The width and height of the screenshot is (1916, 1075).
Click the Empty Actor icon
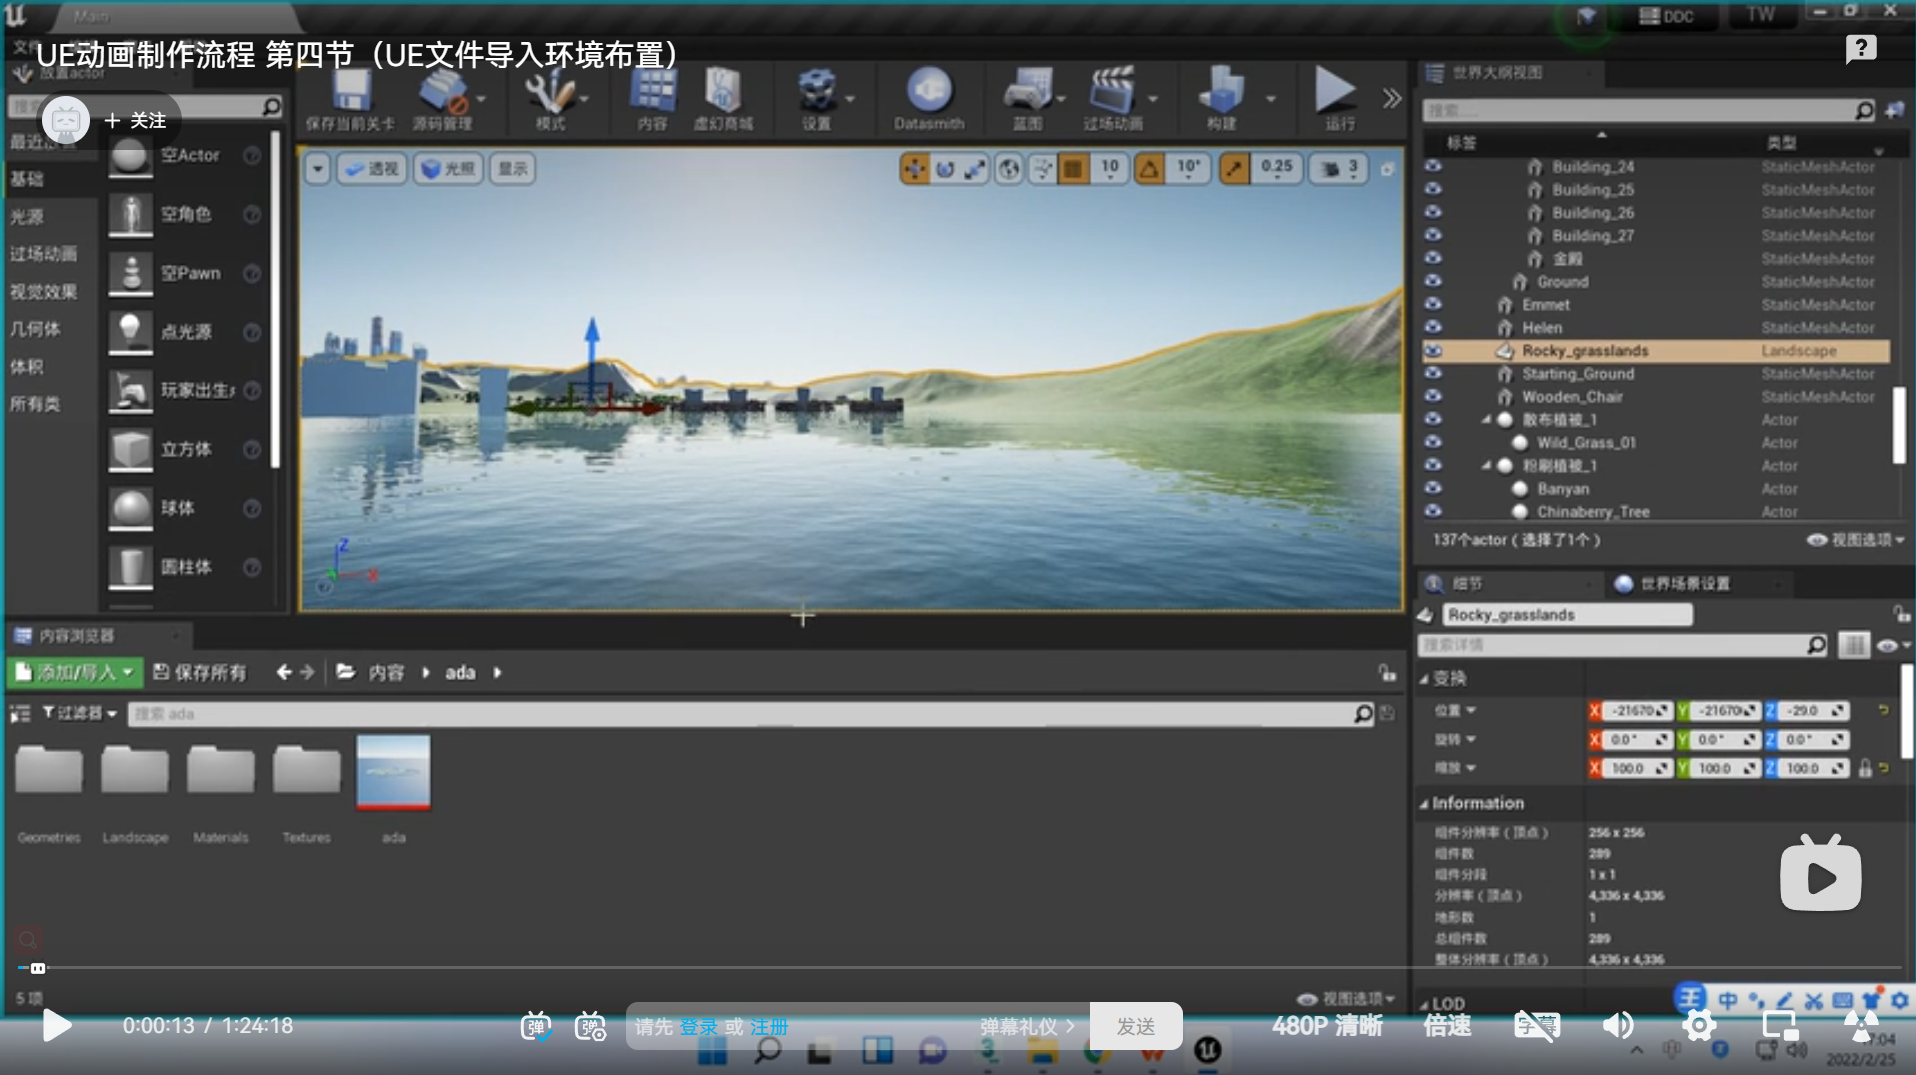[x=129, y=156]
